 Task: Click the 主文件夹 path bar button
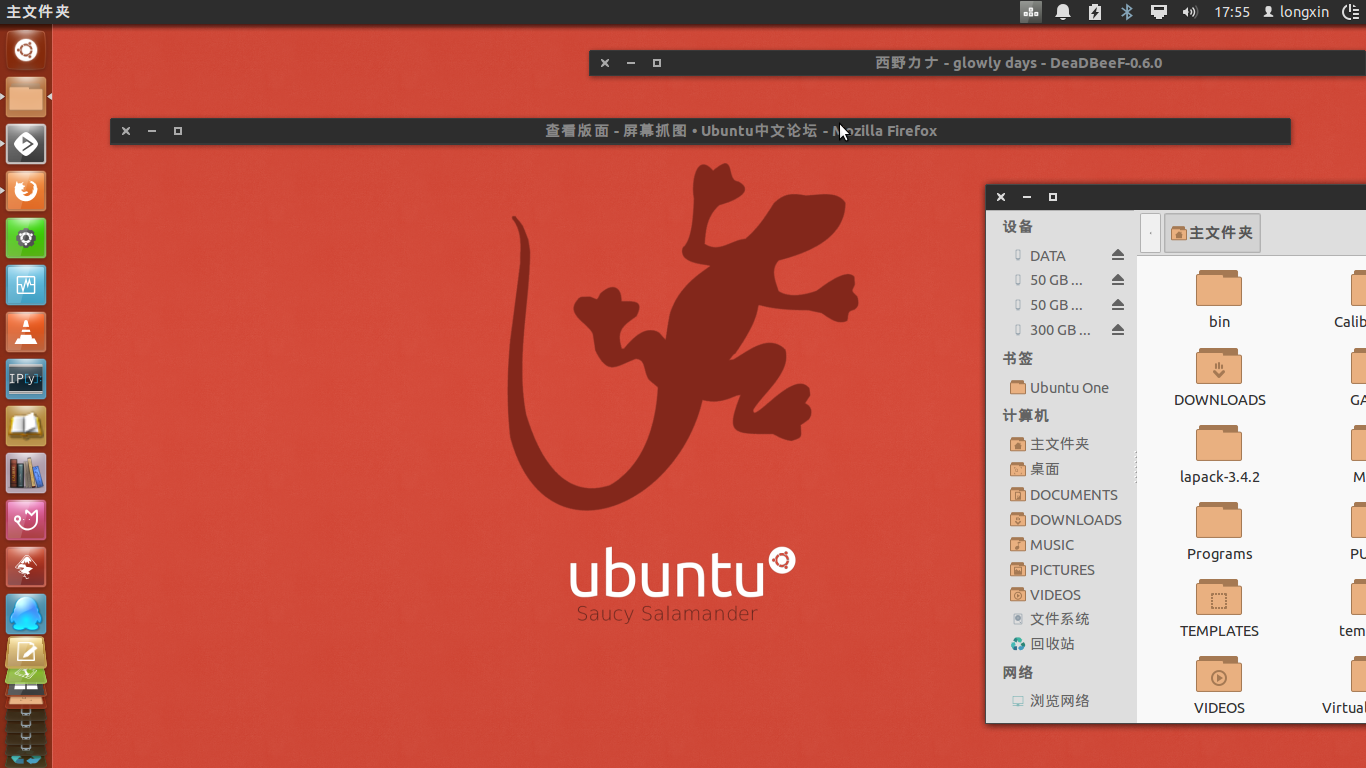pyautogui.click(x=1212, y=233)
